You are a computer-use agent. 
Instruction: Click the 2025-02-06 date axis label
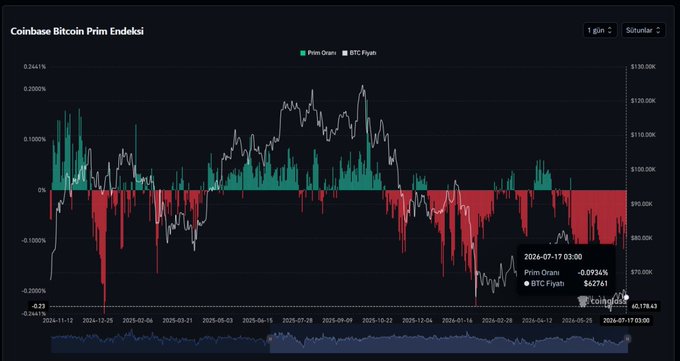137,320
